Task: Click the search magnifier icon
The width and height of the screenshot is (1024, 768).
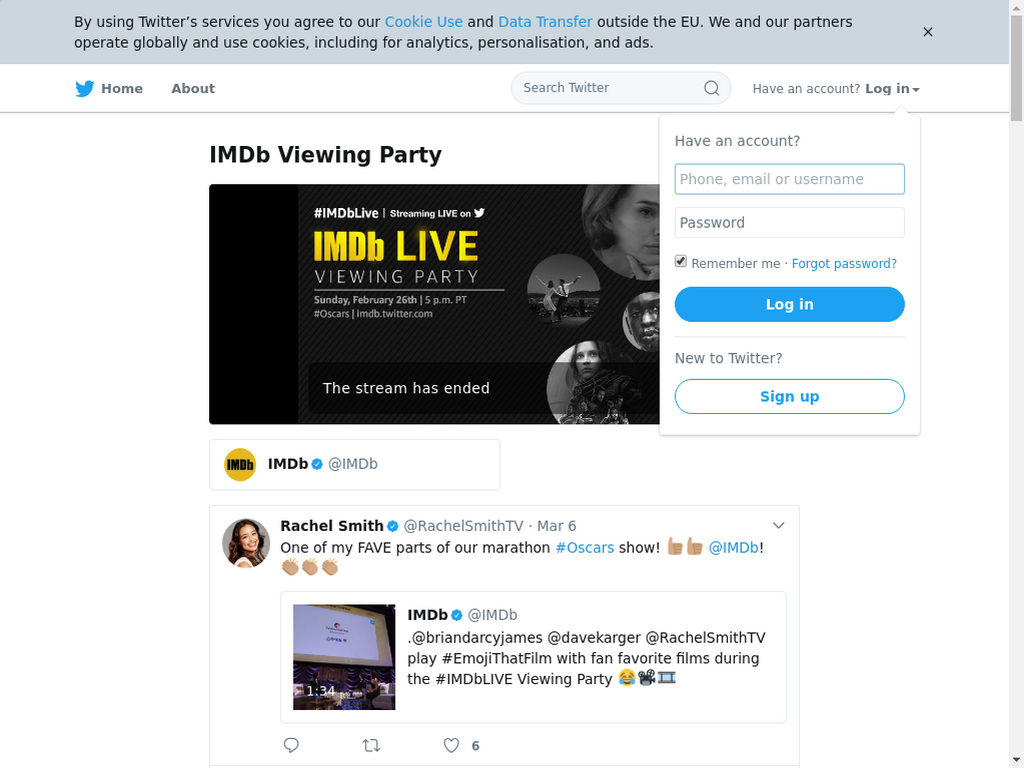Action: (x=711, y=88)
